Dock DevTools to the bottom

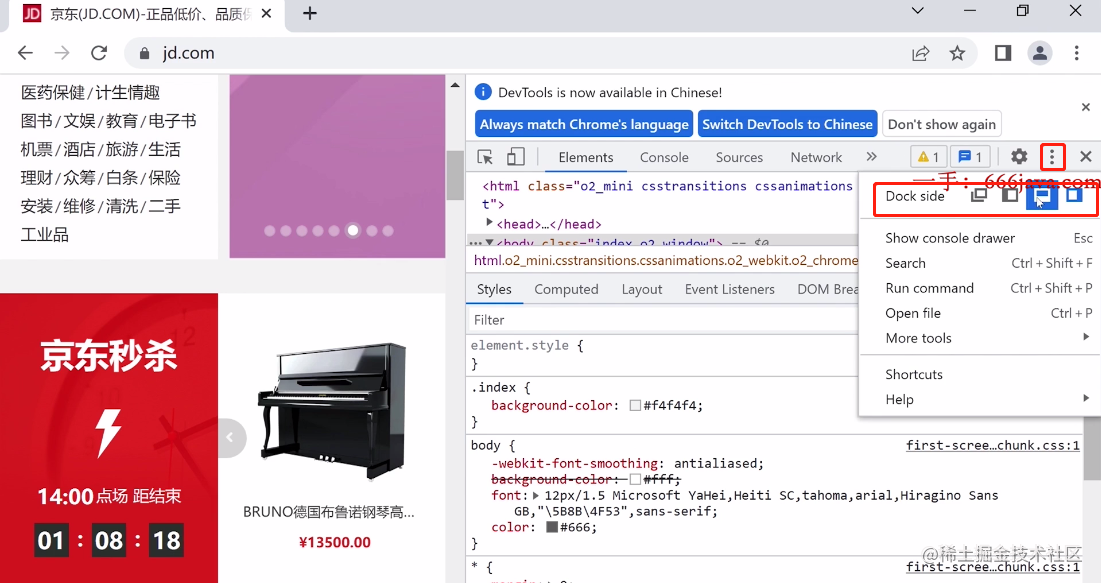[1042, 195]
